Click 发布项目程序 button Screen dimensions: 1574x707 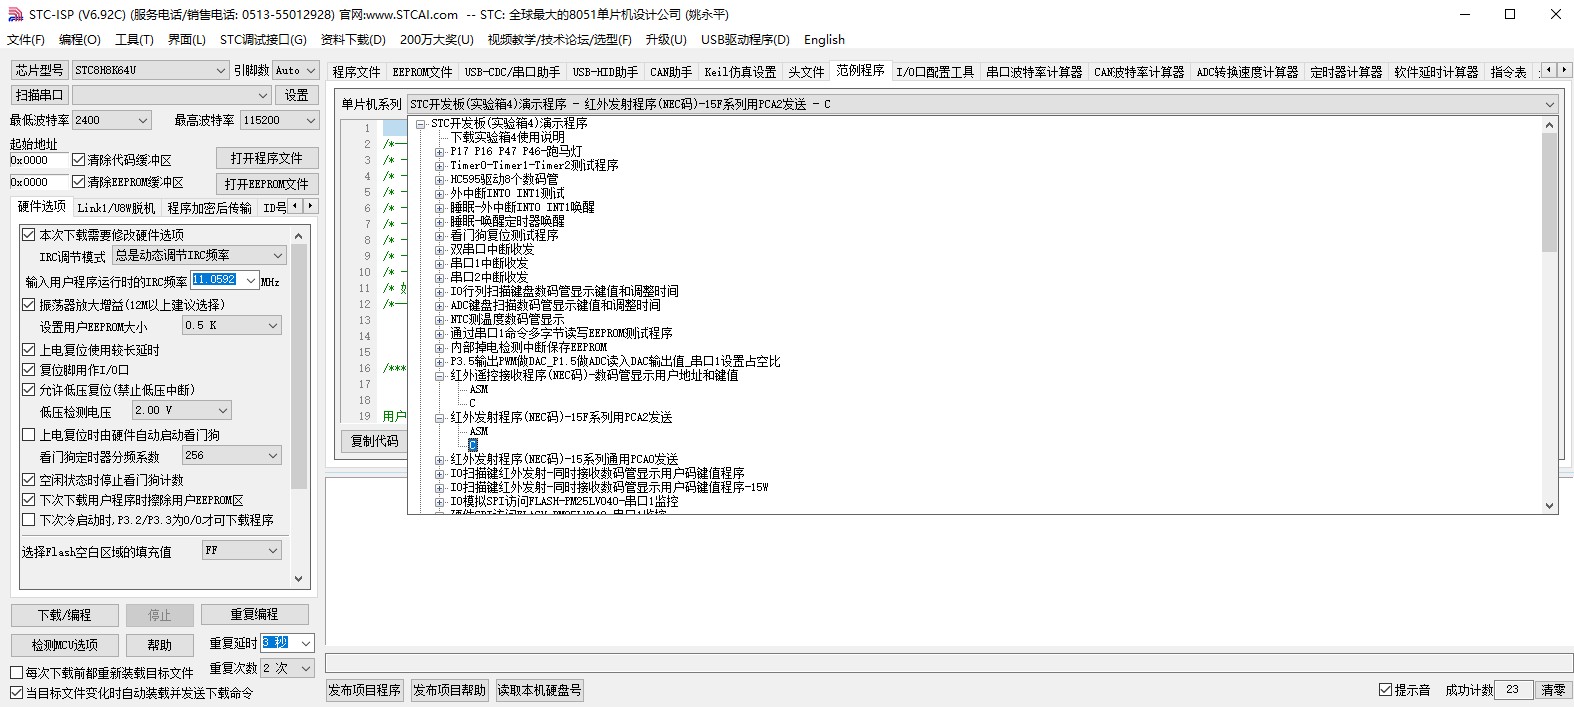point(365,690)
